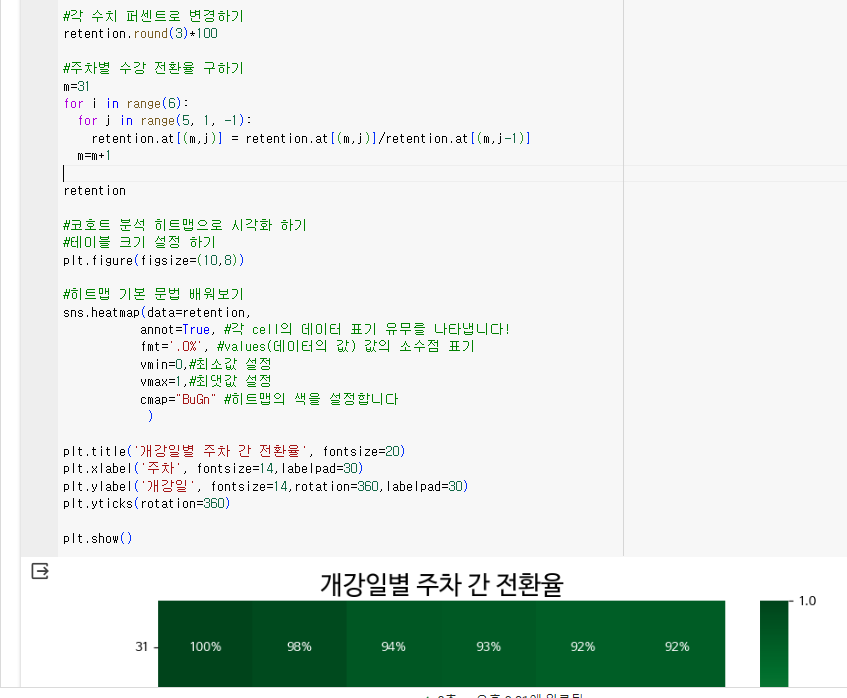
Task: Click the 'plt.xlabel' line
Action: 213,468
